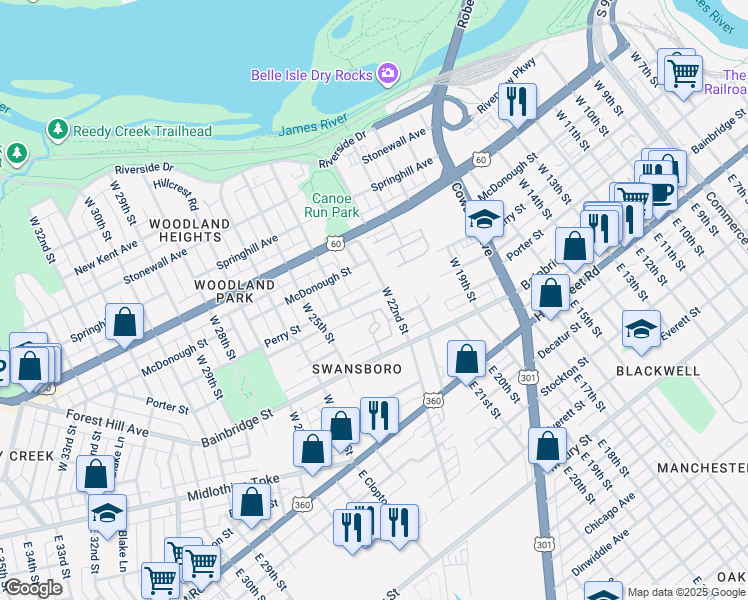Viewport: 748px width, 600px height.
Task: Click the SWANSBORO neighborhood label
Action: coord(357,369)
